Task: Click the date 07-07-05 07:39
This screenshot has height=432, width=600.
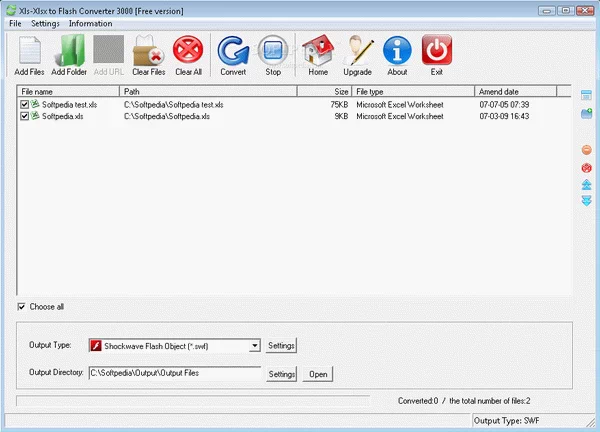Action: point(504,104)
